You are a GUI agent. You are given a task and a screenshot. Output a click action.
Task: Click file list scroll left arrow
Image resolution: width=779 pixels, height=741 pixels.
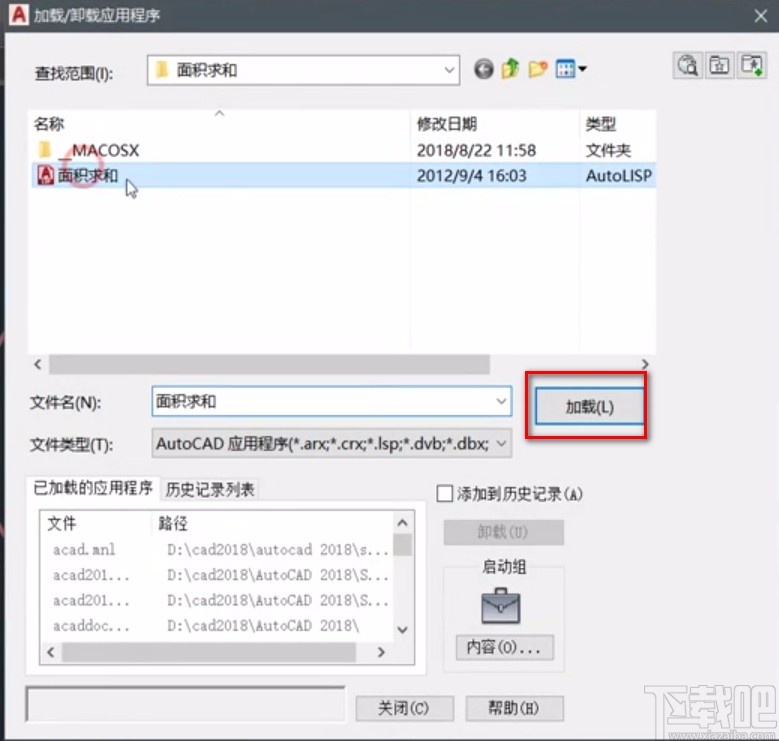point(38,364)
